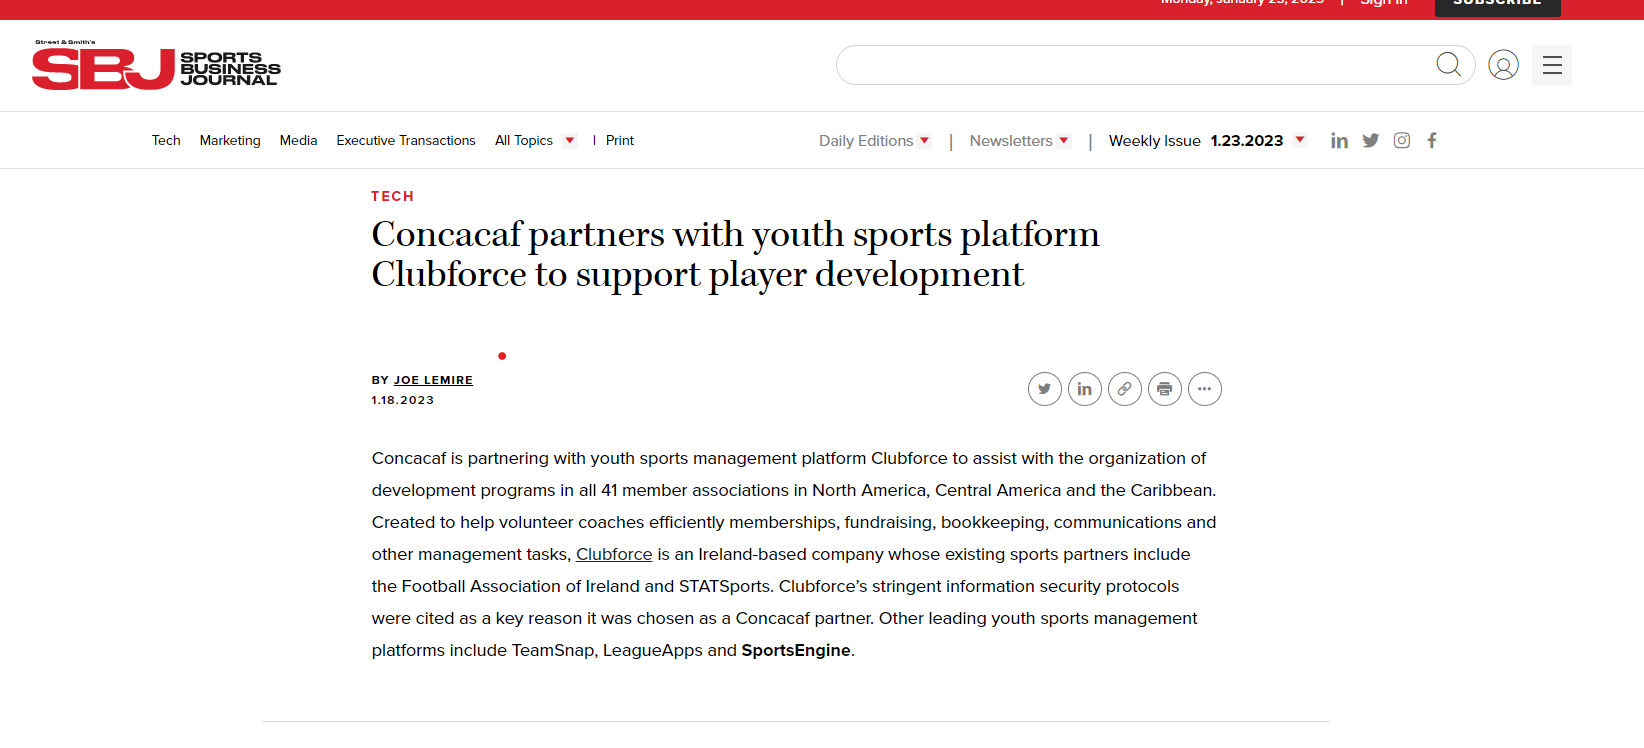Click the article date 1.18.2023

403,400
